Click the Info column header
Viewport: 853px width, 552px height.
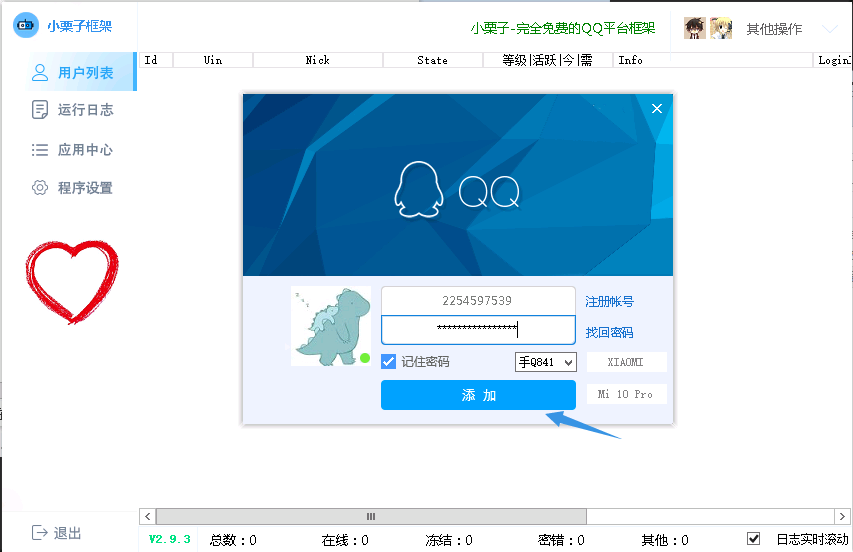[x=712, y=60]
